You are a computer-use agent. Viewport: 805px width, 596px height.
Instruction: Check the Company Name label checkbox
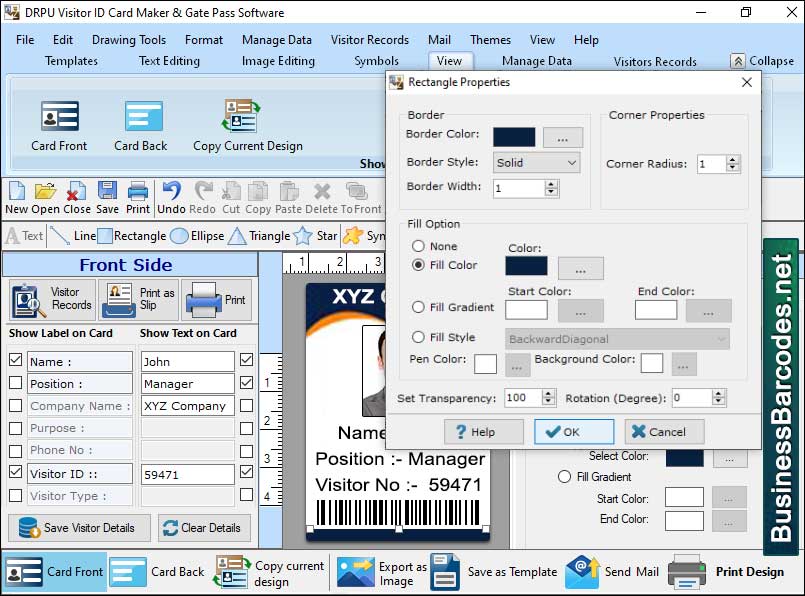pos(14,405)
